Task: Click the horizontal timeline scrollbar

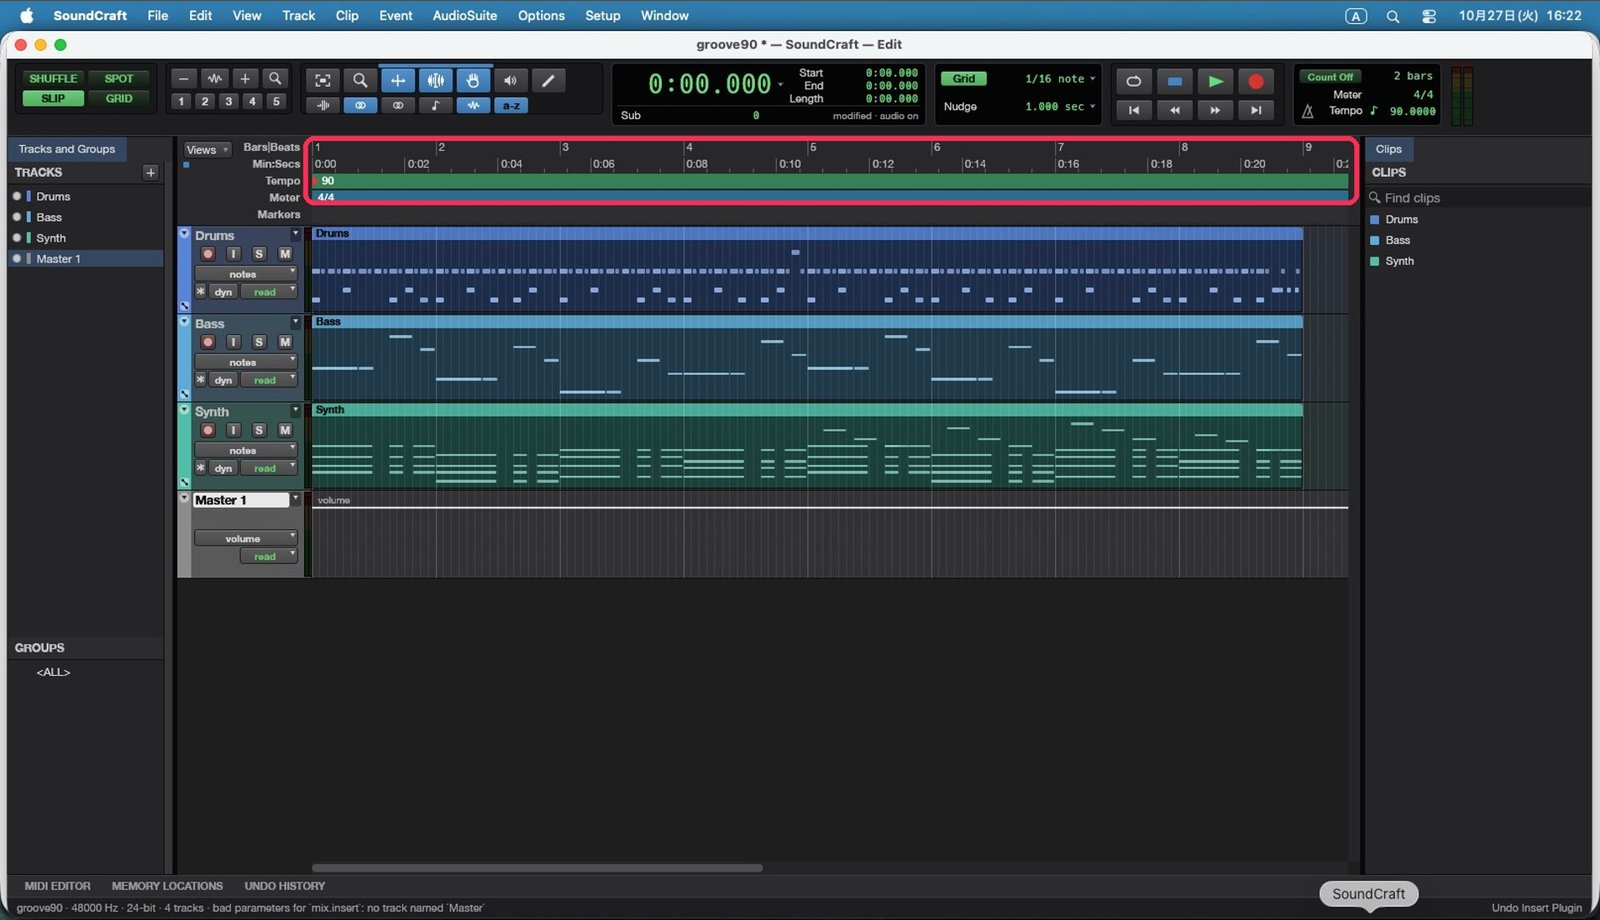Action: pyautogui.click(x=537, y=868)
